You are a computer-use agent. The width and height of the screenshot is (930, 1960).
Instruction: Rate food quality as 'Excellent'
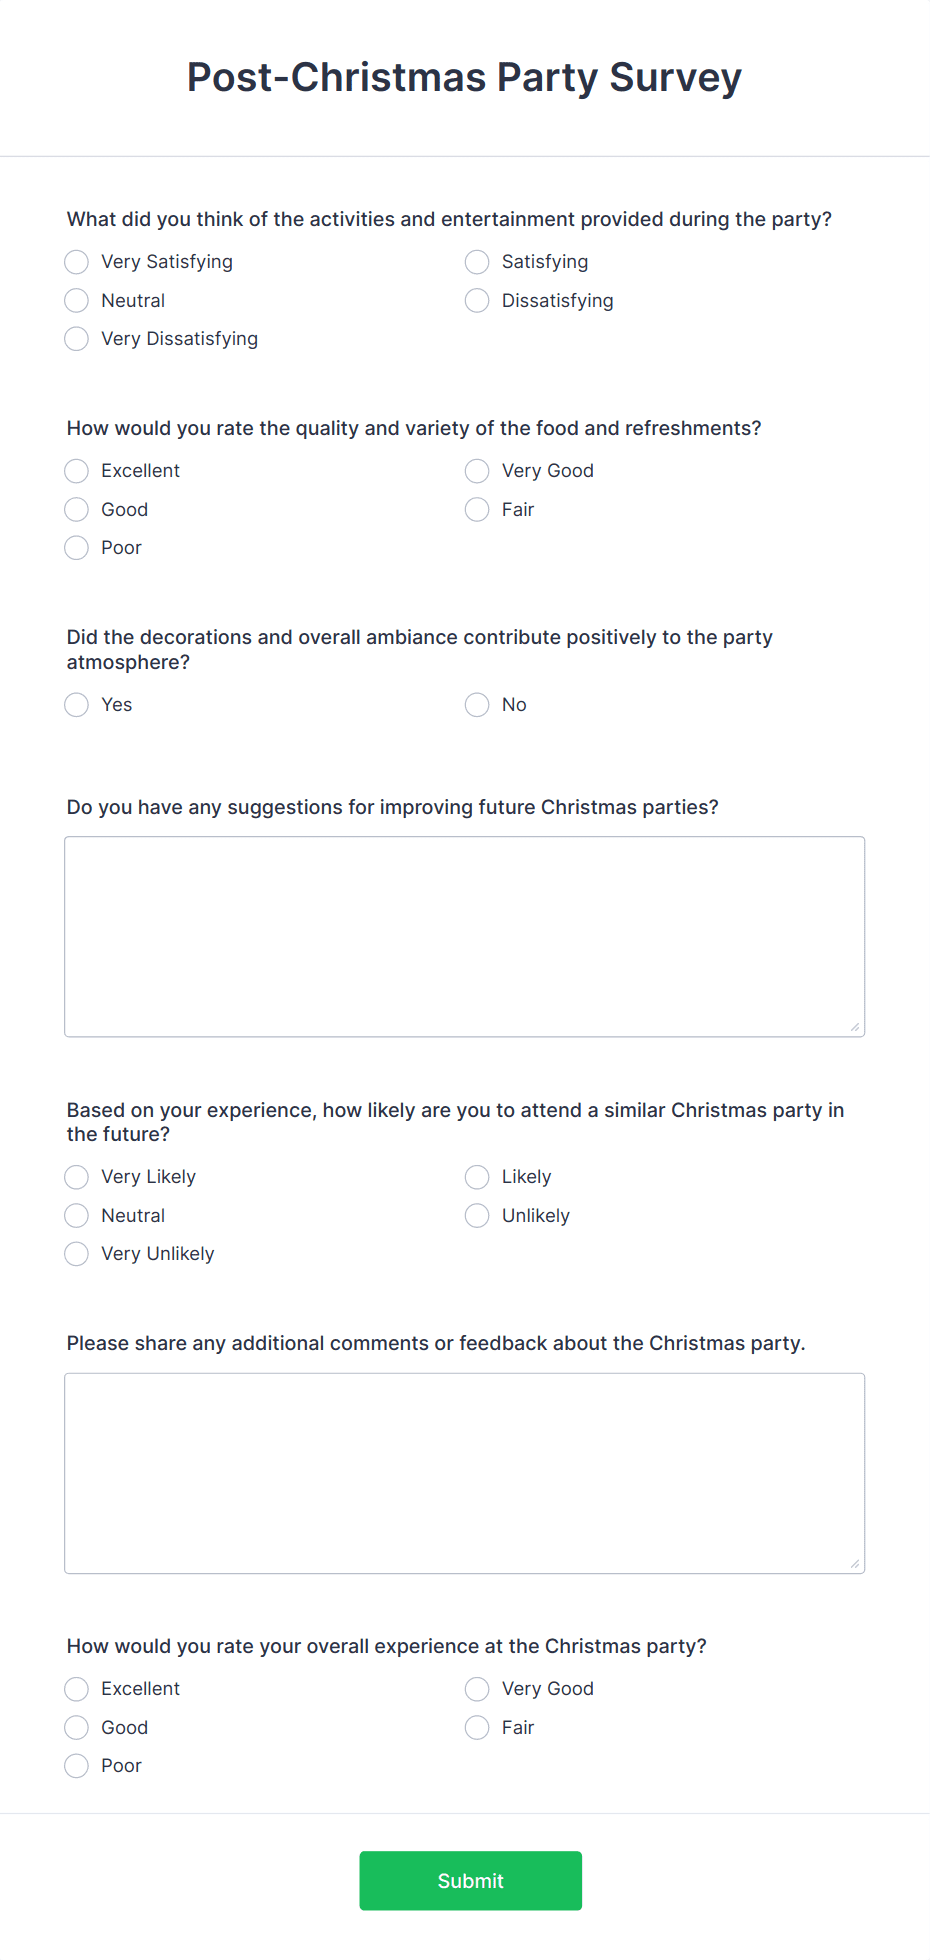click(x=76, y=471)
